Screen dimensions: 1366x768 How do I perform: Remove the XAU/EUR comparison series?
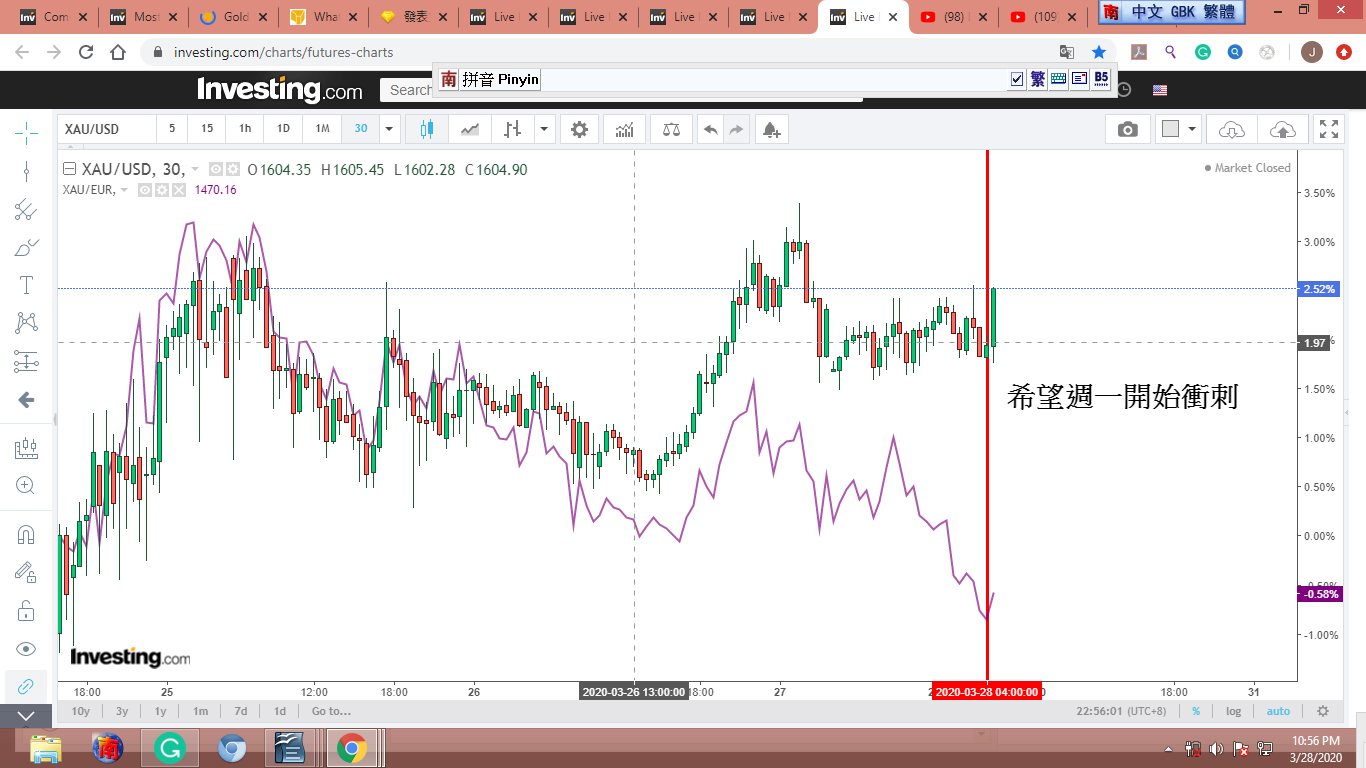pos(179,190)
